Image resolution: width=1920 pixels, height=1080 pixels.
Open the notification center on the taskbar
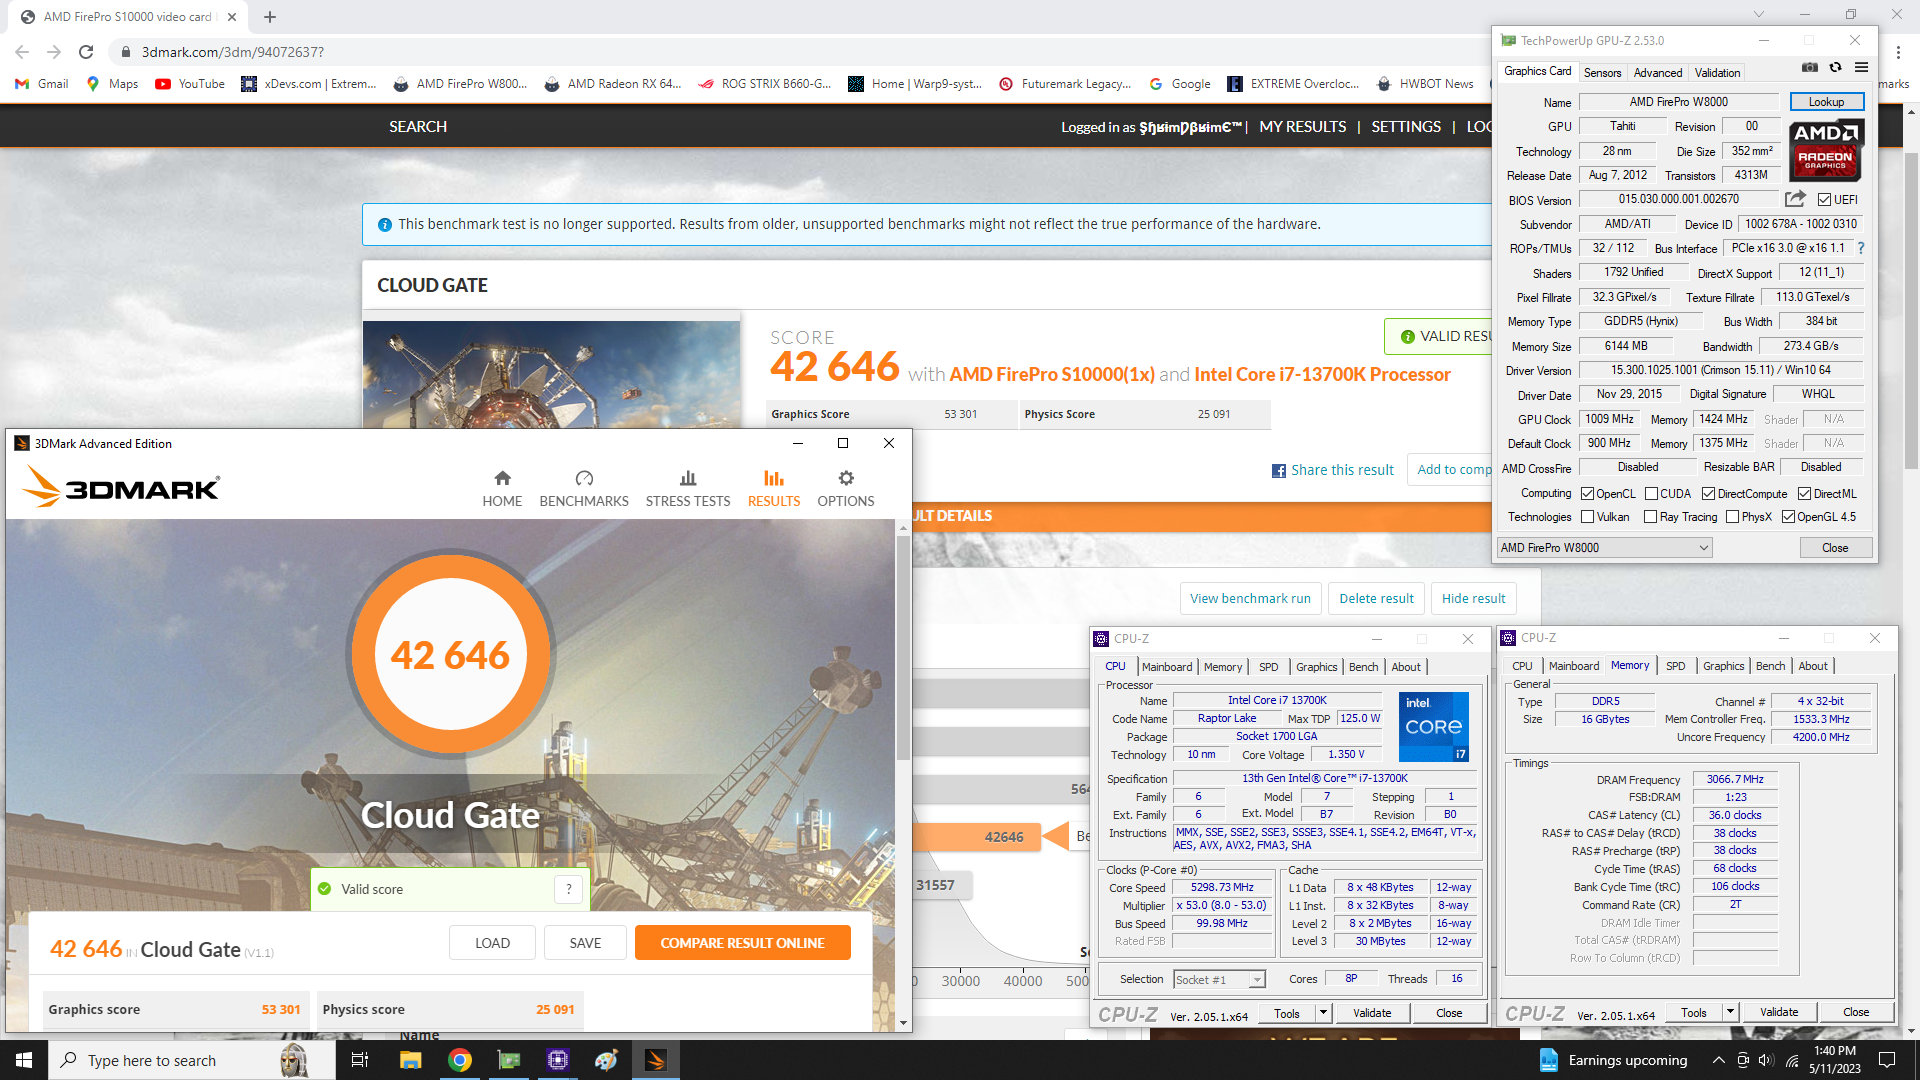click(1887, 1060)
